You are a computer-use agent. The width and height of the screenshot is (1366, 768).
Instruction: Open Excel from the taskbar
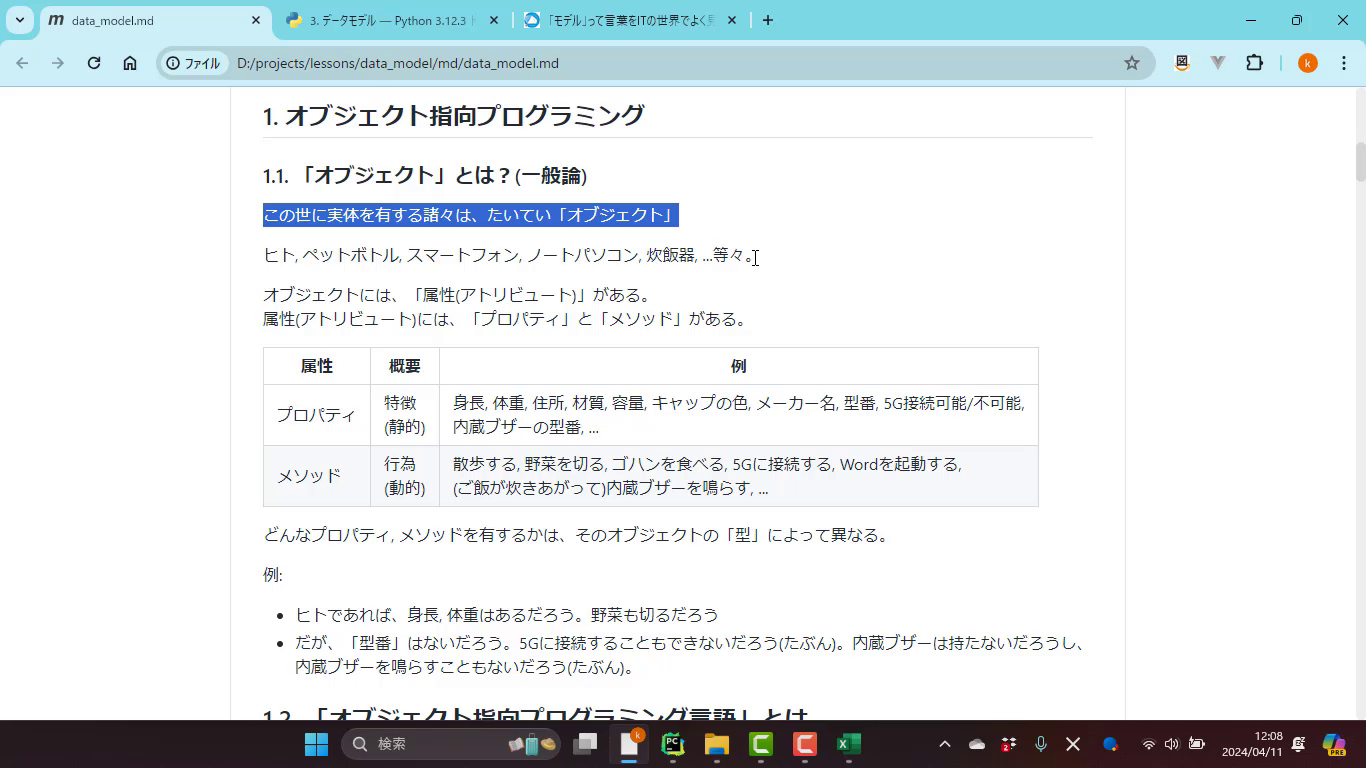tap(849, 744)
